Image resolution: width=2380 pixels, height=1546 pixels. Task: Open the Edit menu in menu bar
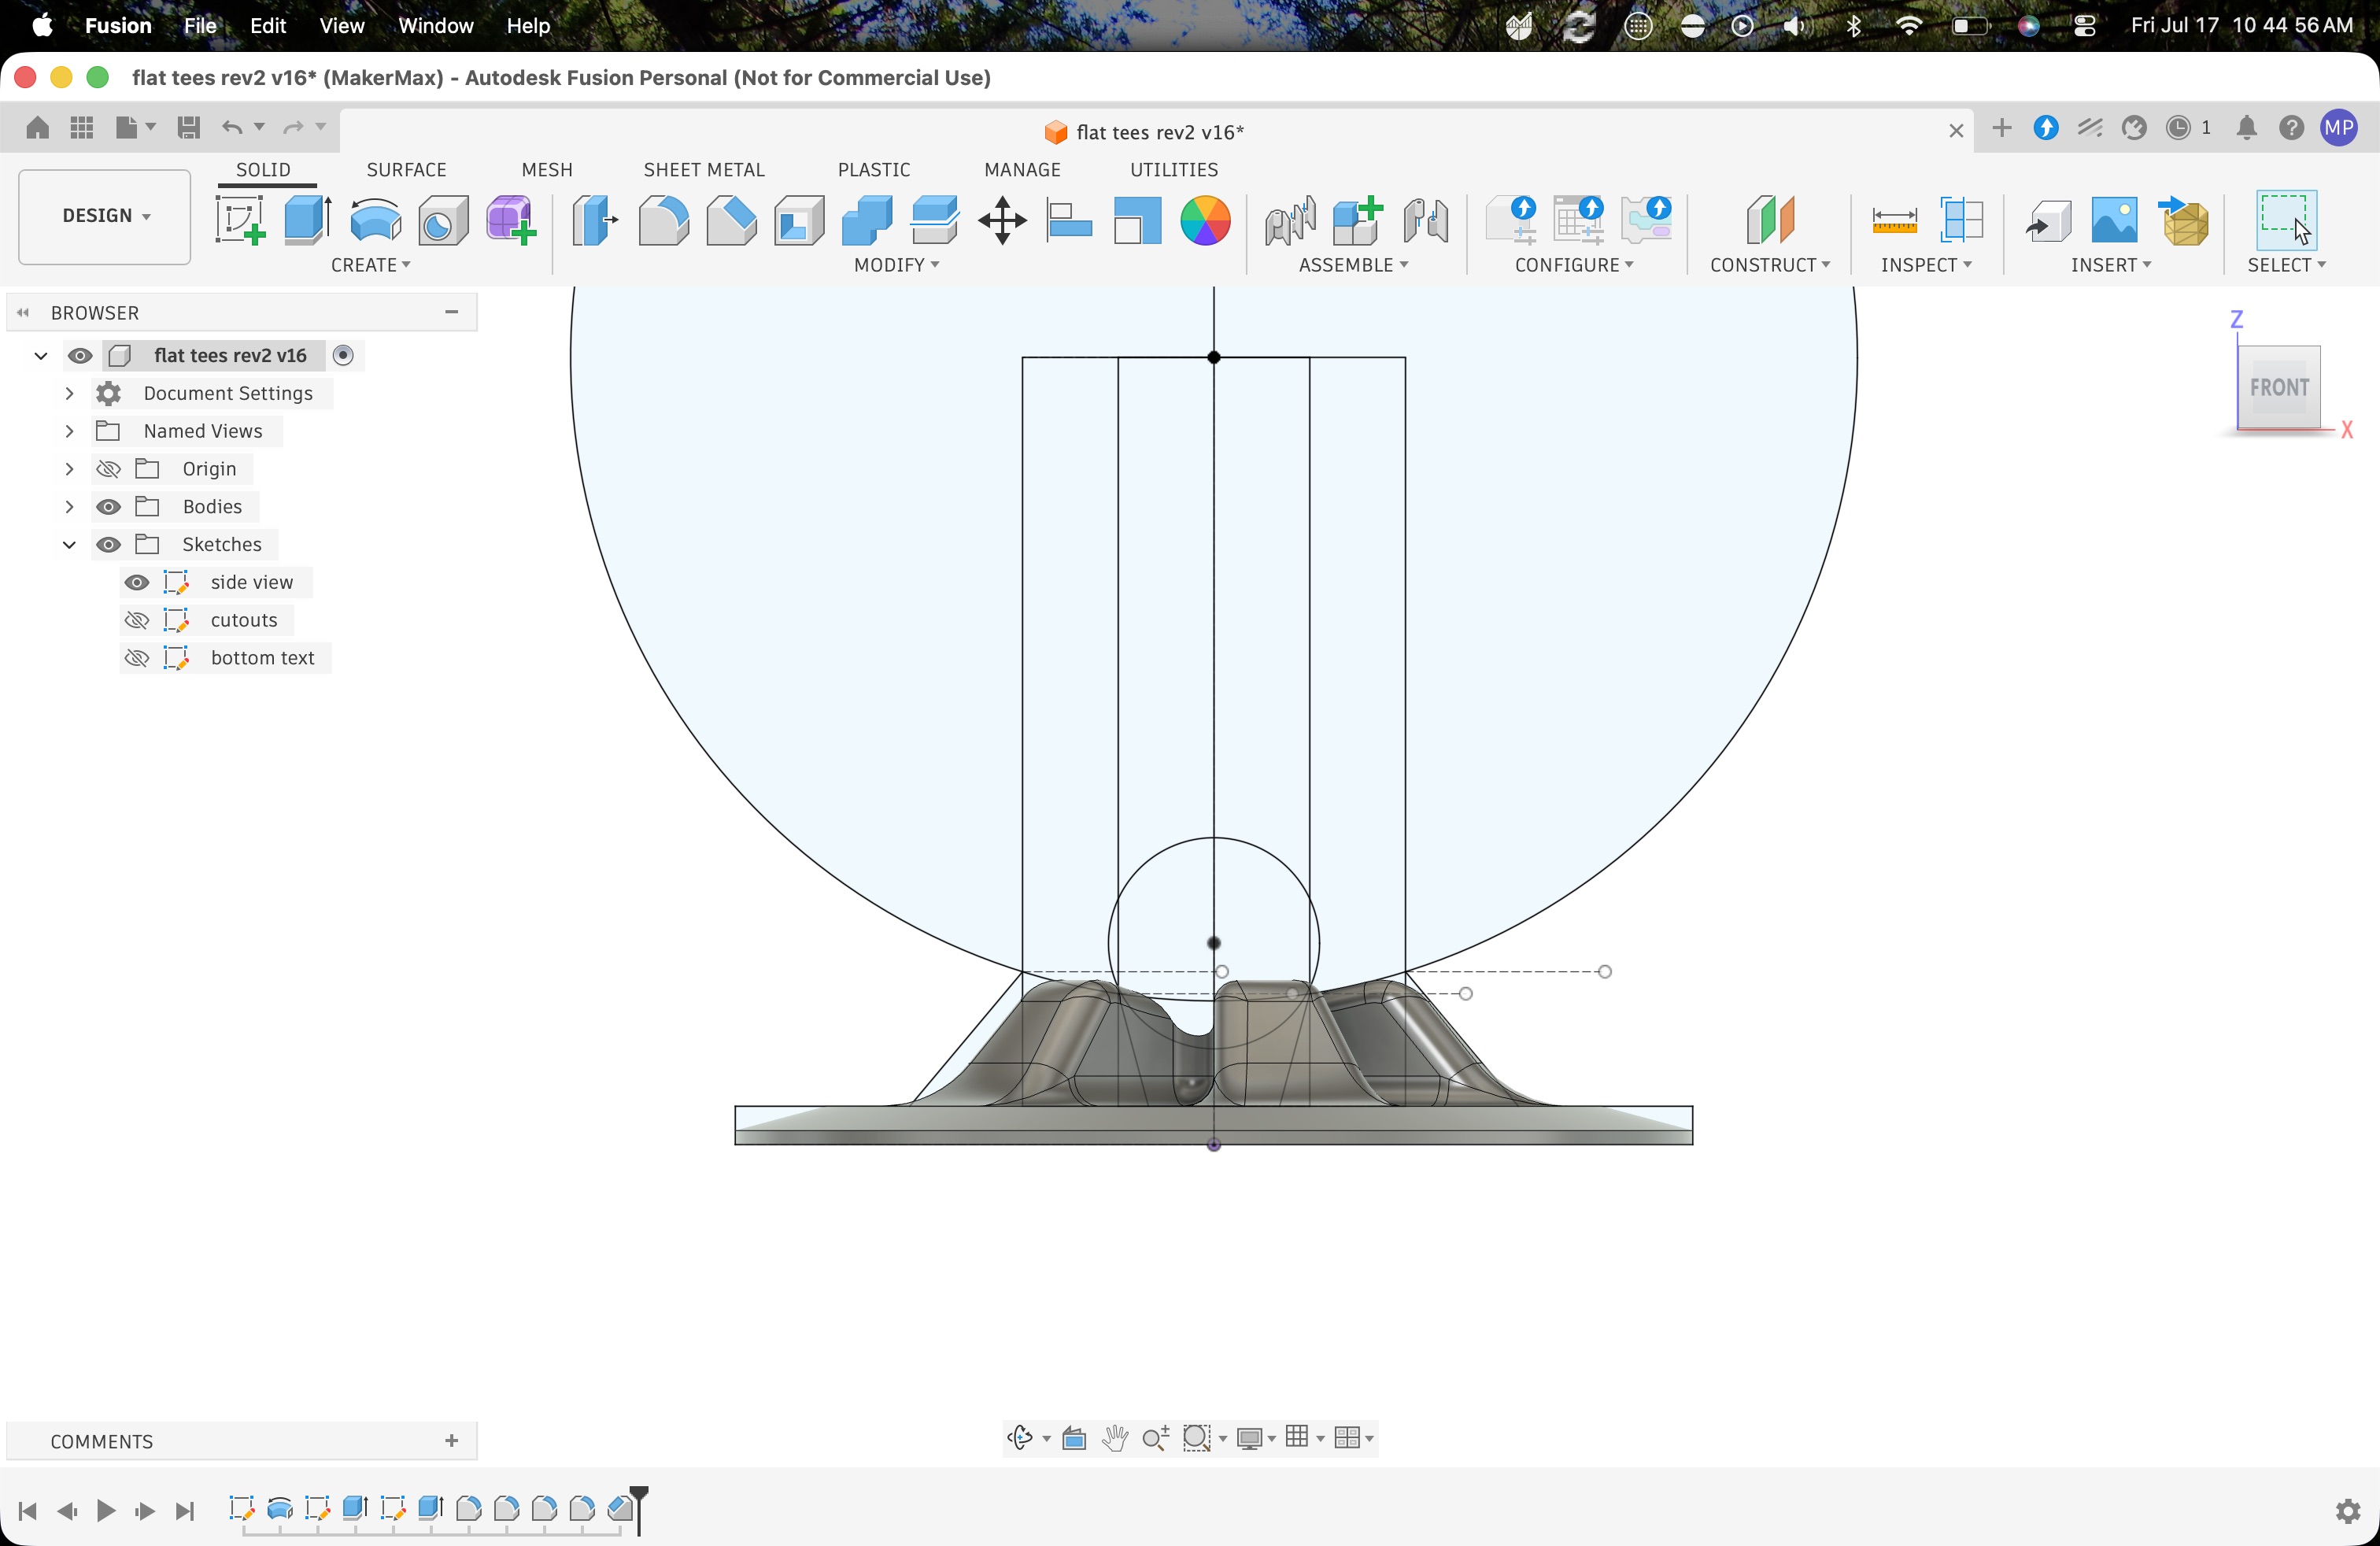(x=268, y=26)
